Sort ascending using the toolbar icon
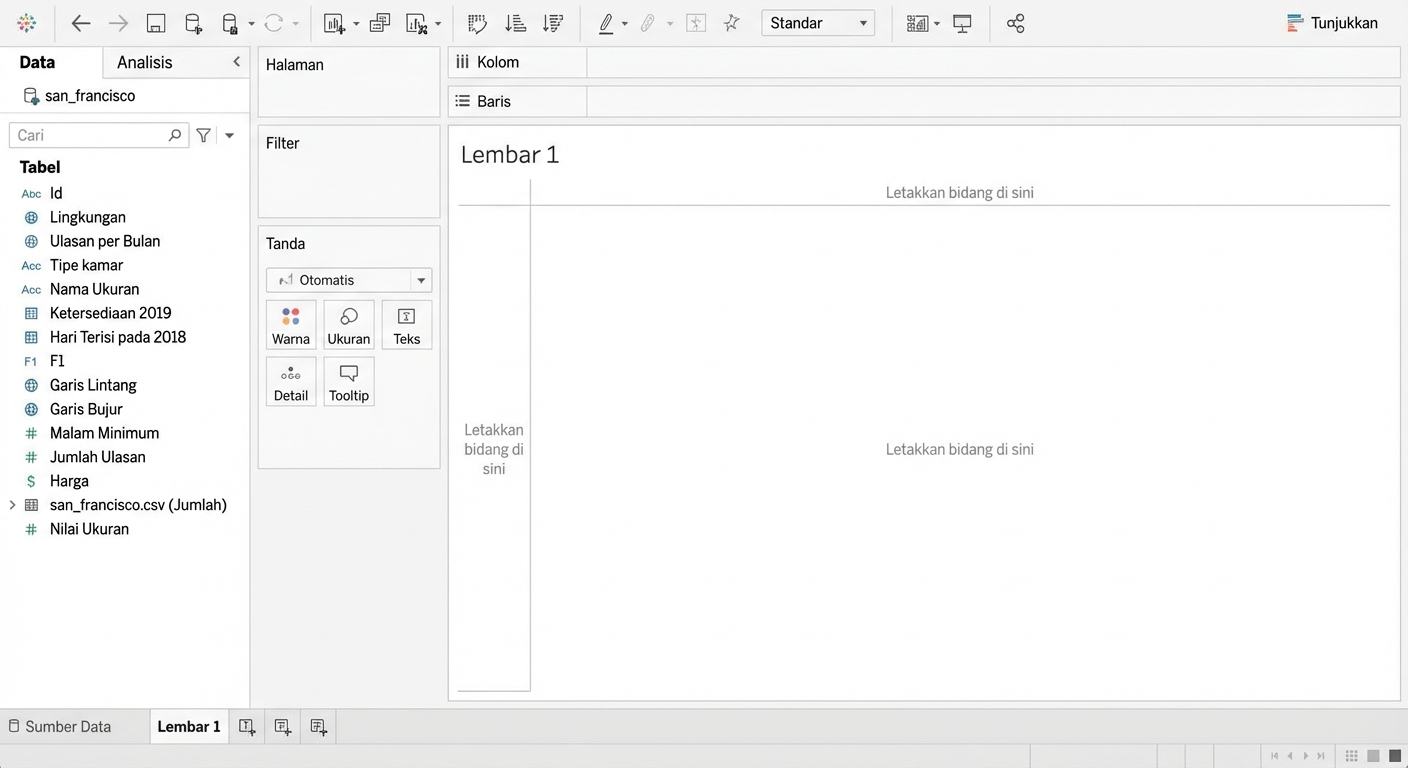 click(x=515, y=24)
